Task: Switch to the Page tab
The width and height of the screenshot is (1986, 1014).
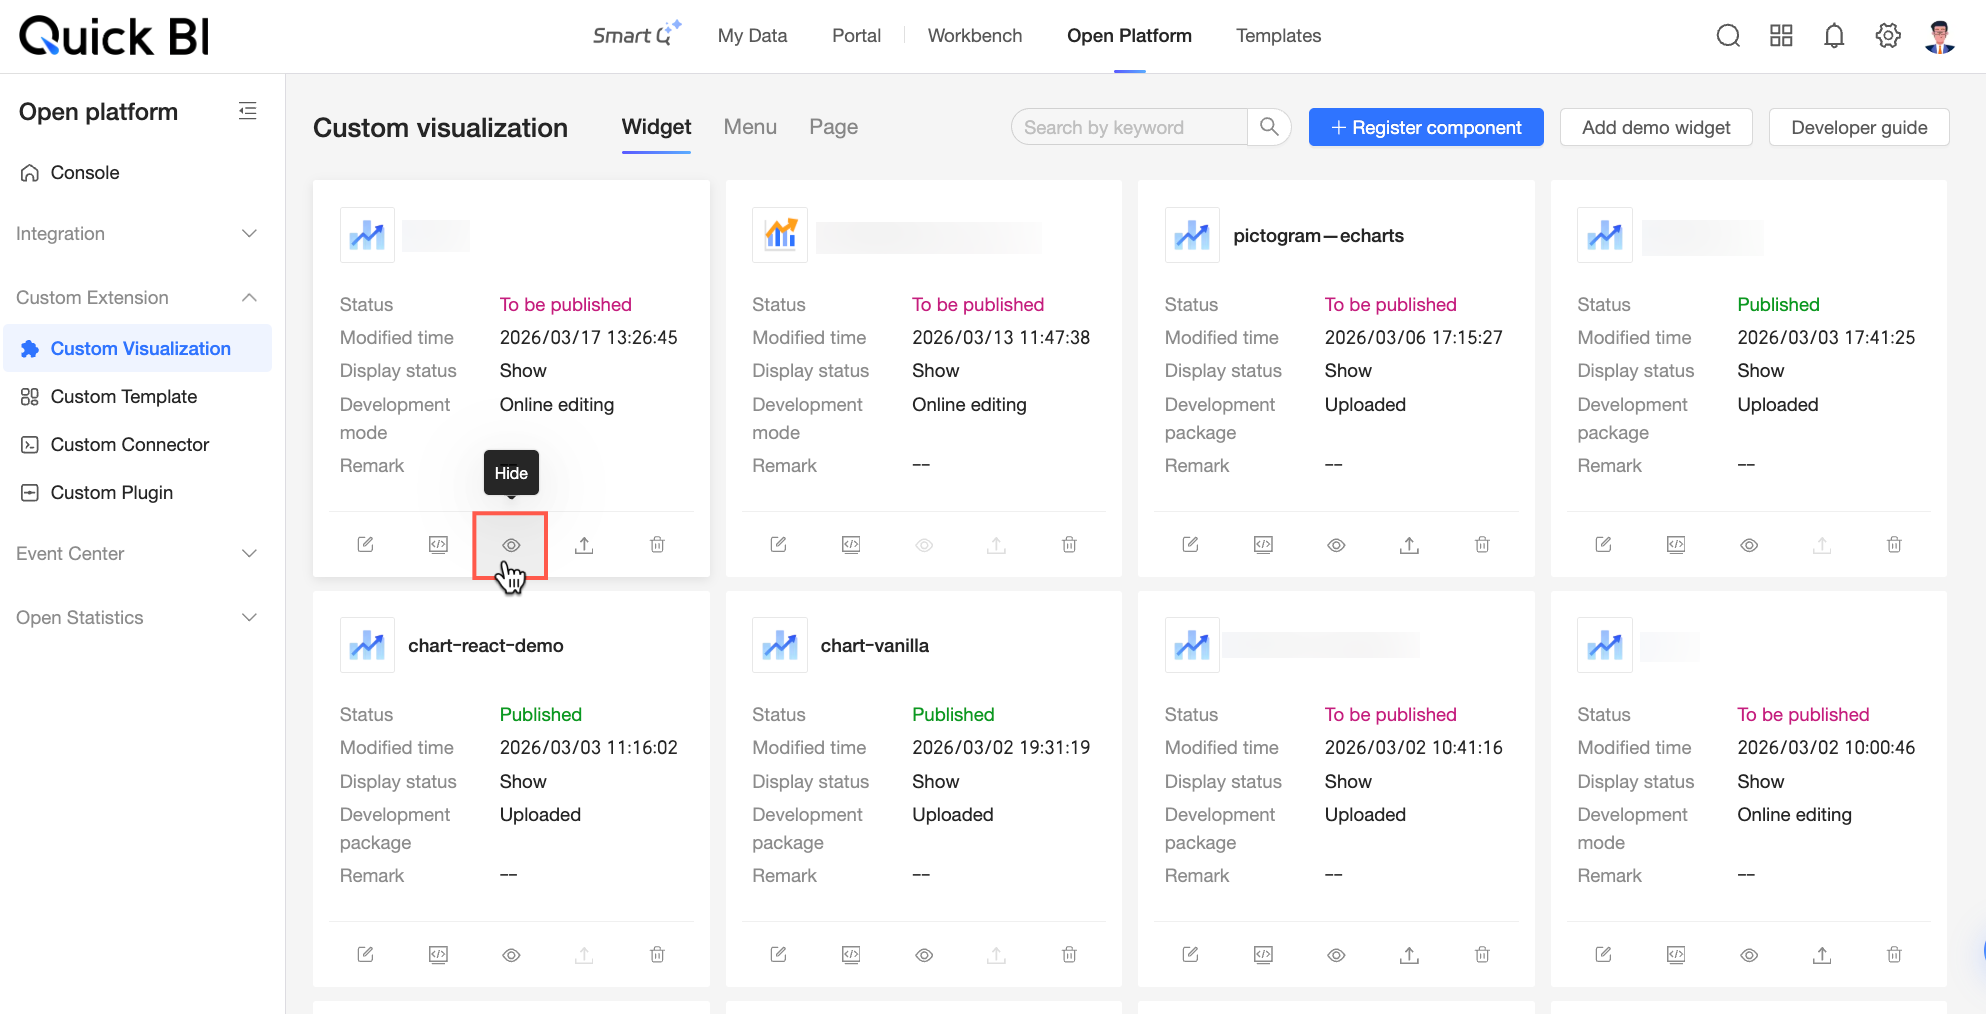Action: pyautogui.click(x=833, y=127)
